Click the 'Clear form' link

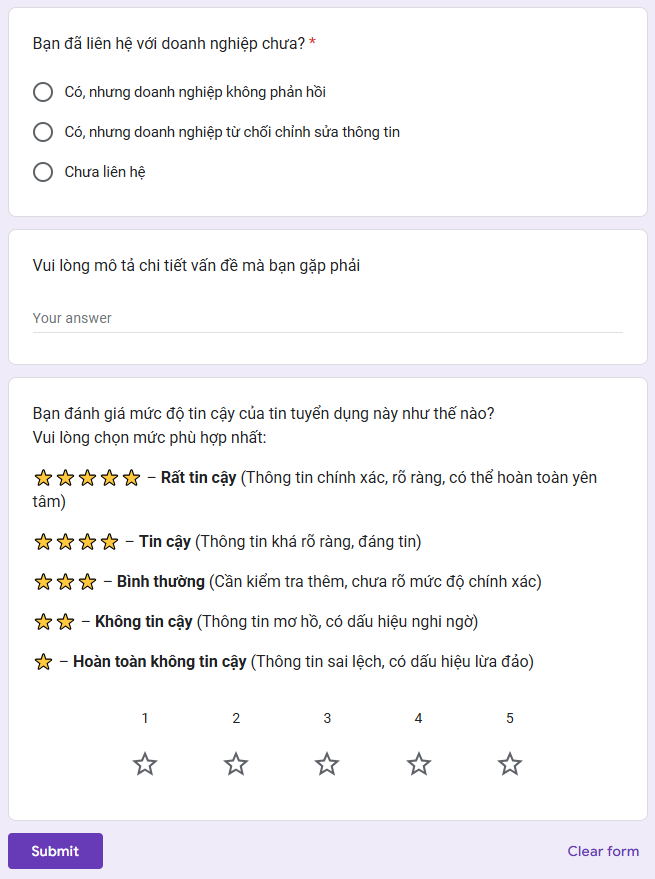tap(603, 851)
